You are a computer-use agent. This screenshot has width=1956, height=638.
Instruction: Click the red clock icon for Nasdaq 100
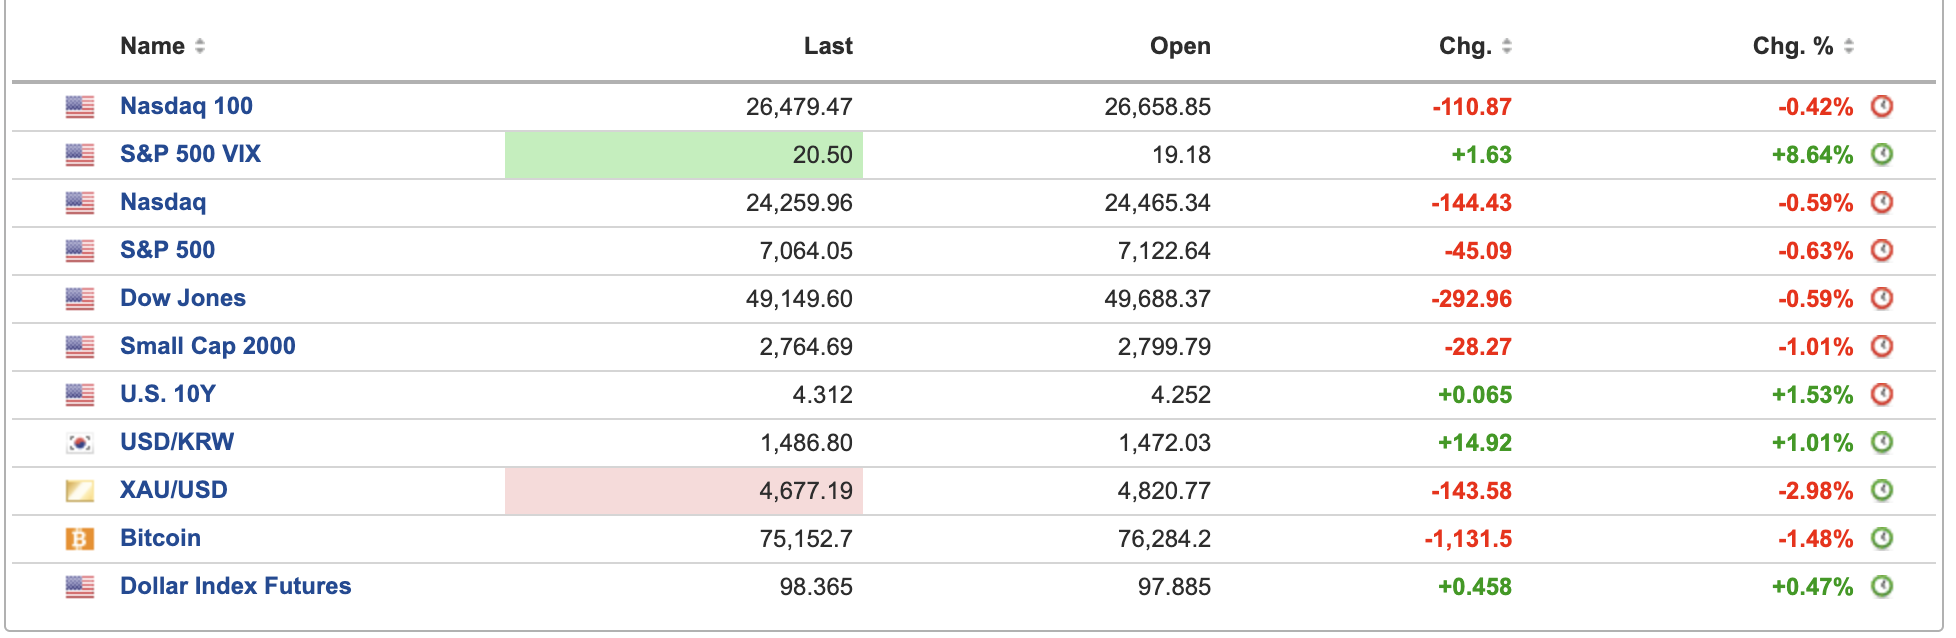point(1881,106)
